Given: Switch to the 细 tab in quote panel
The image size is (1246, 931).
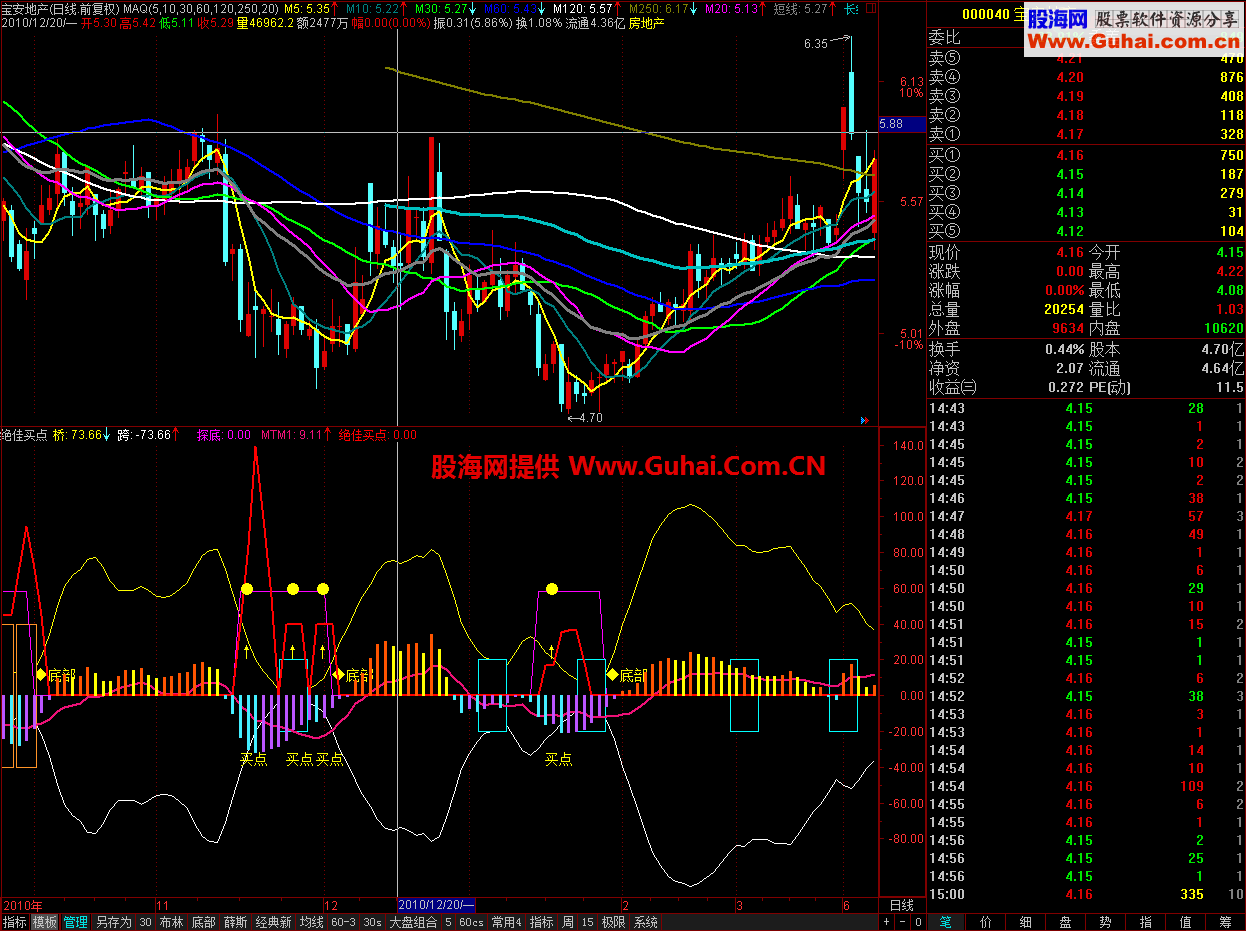Looking at the screenshot, I should (1026, 921).
